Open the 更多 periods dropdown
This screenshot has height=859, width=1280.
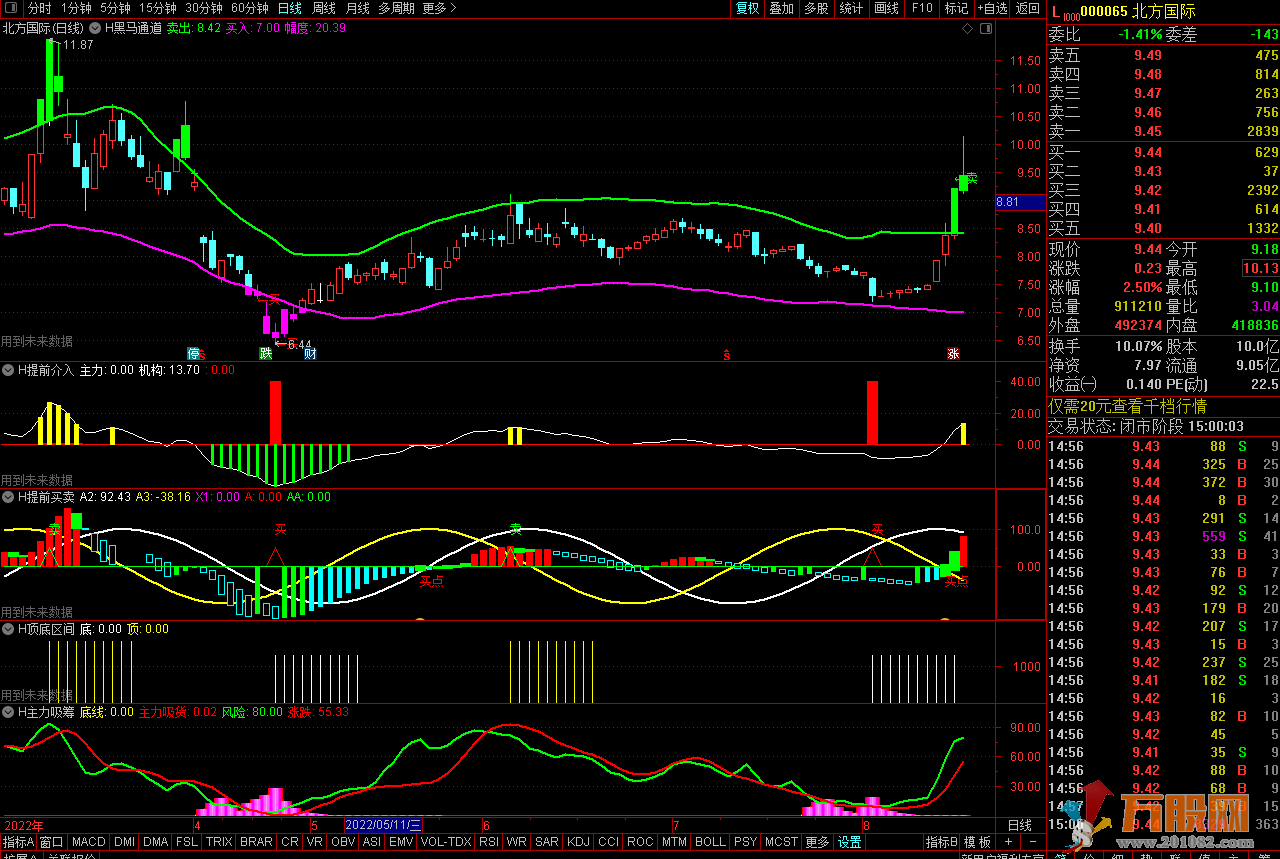pos(439,8)
